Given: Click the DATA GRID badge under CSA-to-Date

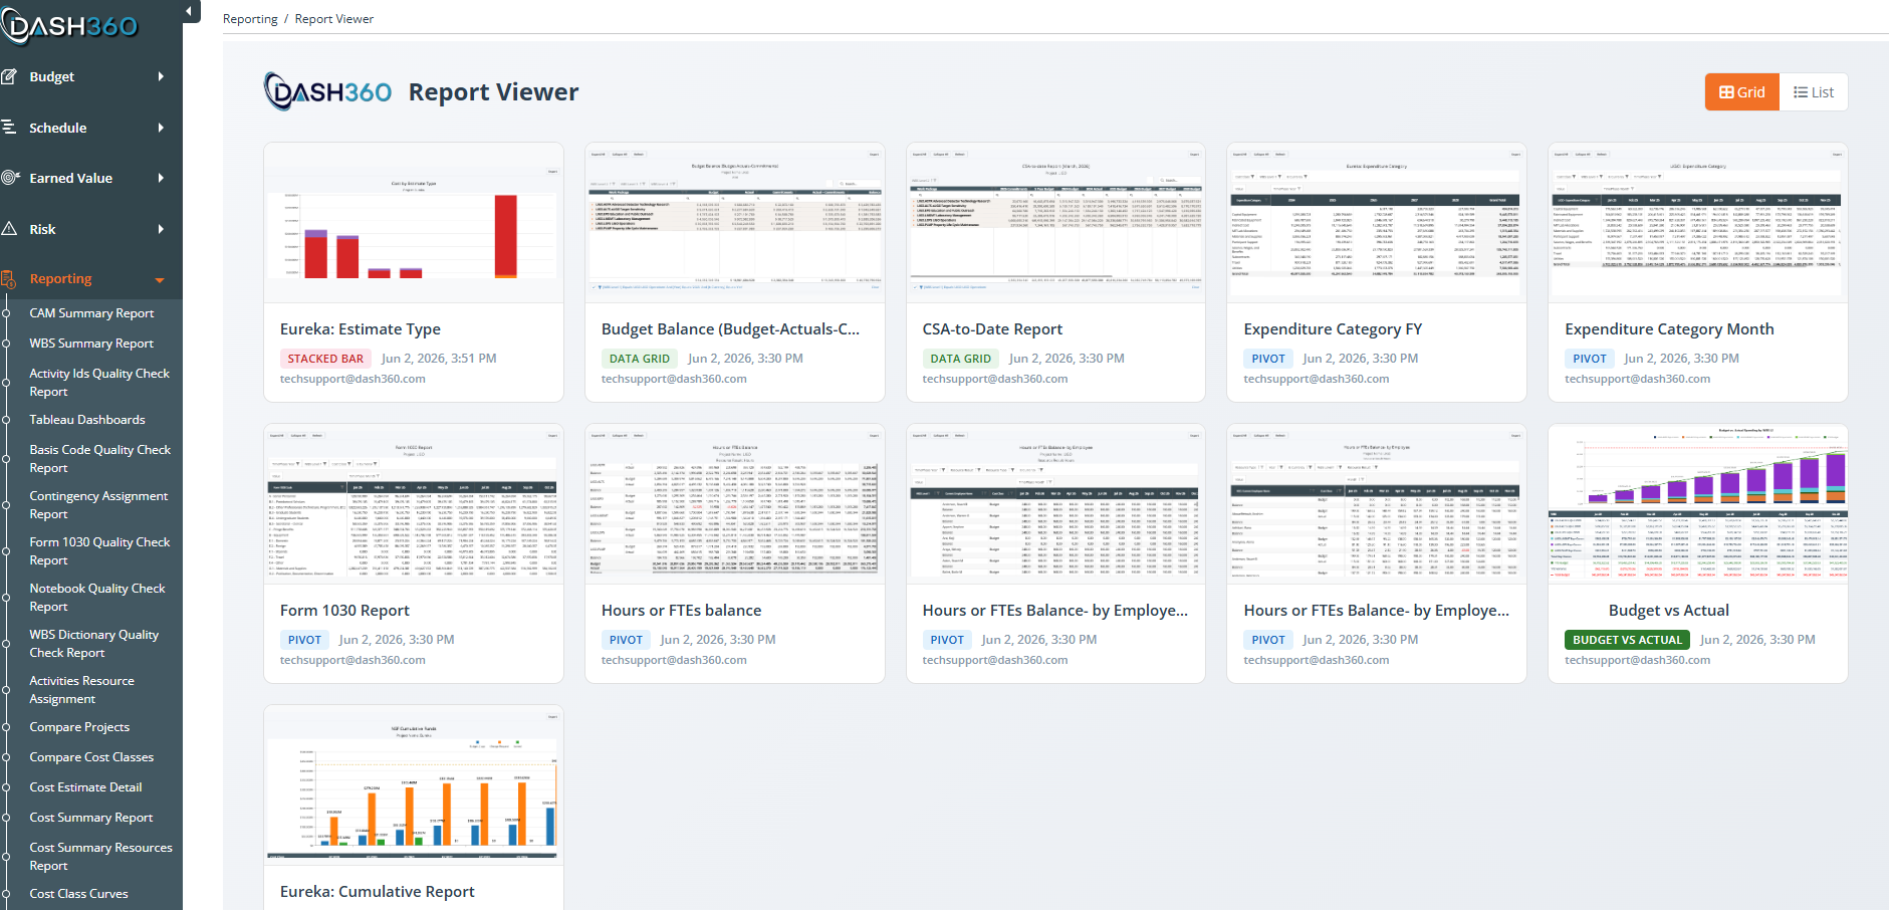Looking at the screenshot, I should pyautogui.click(x=960, y=358).
